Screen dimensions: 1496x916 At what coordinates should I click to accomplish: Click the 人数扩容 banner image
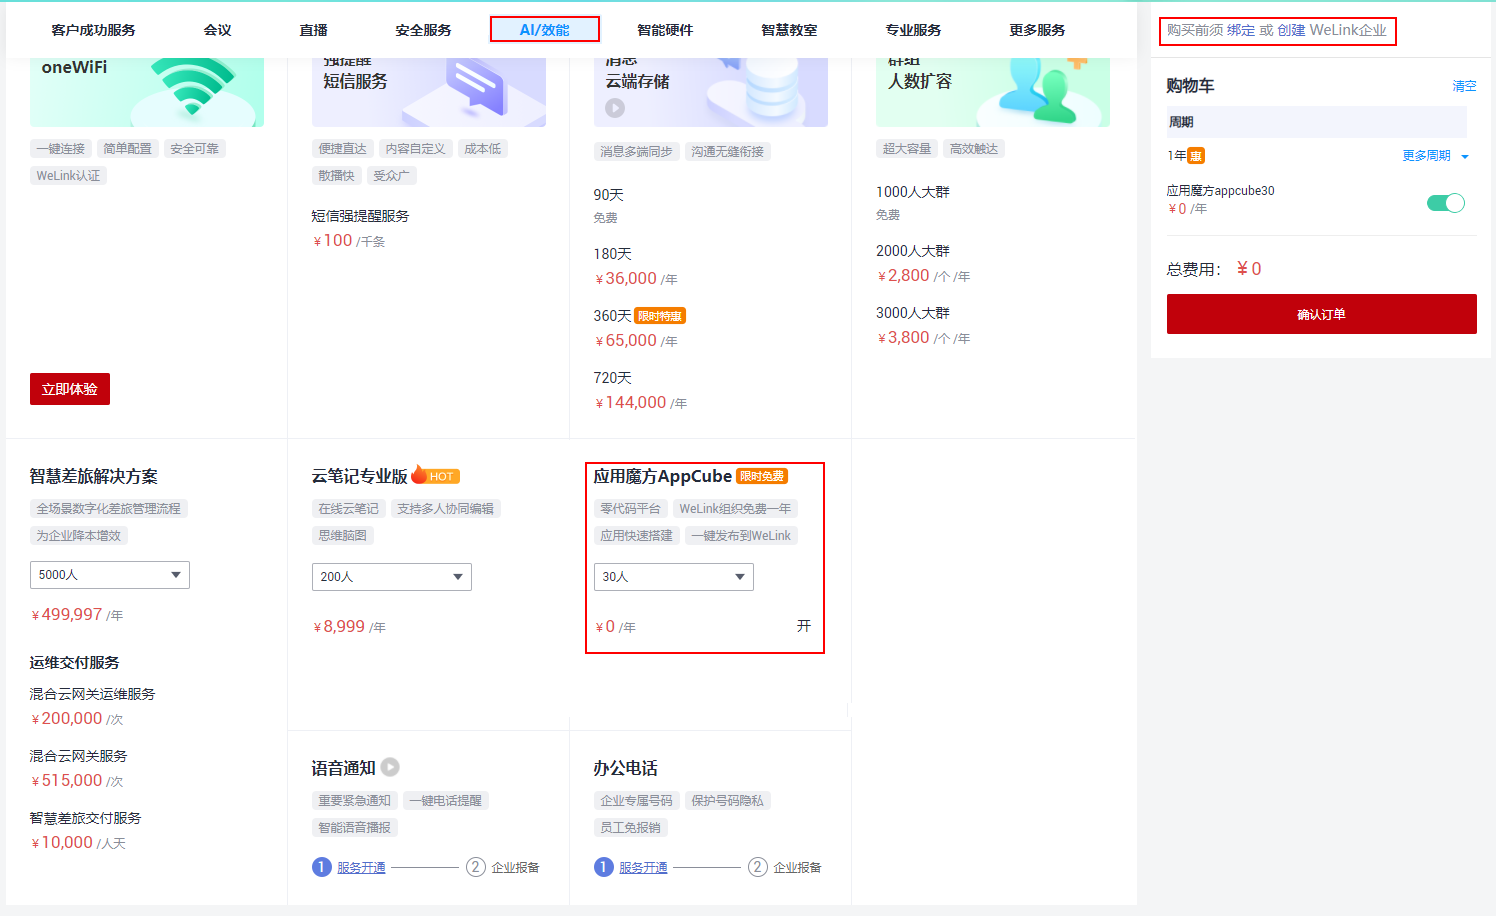993,92
